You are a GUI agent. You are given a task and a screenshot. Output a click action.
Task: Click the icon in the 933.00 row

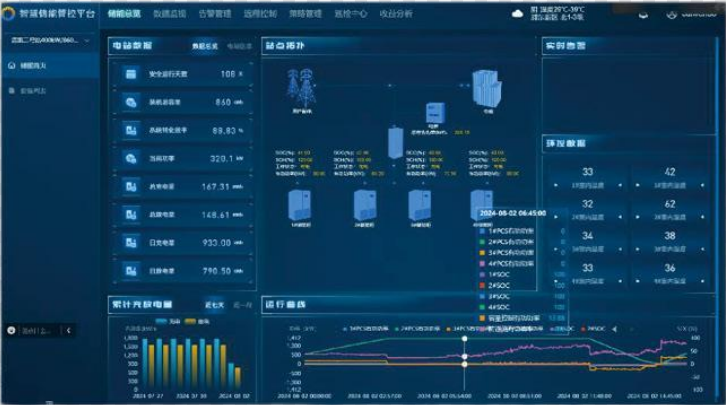tap(131, 243)
